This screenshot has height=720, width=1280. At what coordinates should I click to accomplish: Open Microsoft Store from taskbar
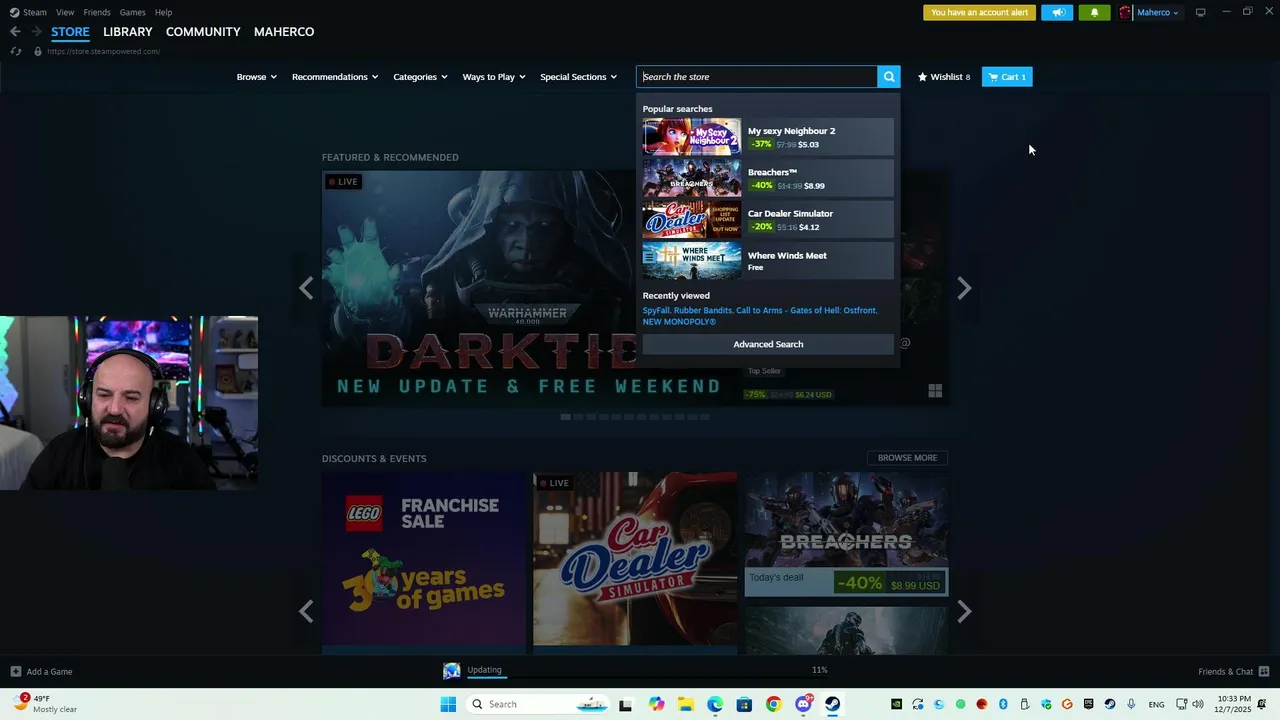click(x=744, y=704)
